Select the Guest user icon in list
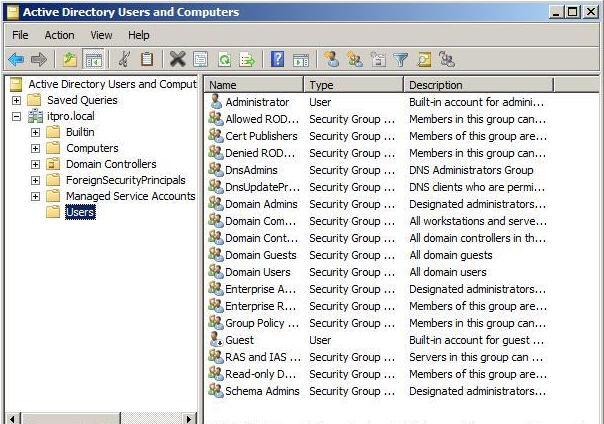Image resolution: width=604 pixels, height=424 pixels. pos(216,340)
